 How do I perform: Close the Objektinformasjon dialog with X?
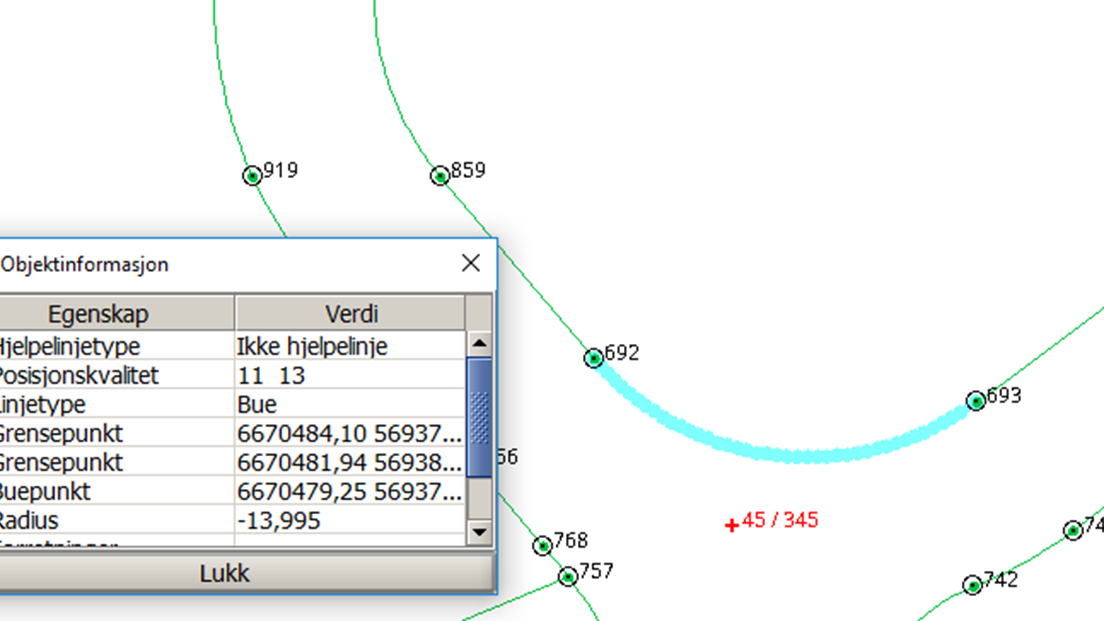click(x=470, y=263)
